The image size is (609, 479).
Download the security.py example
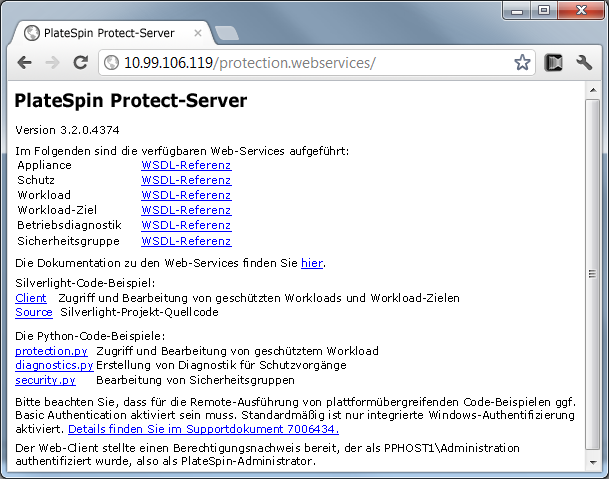45,380
